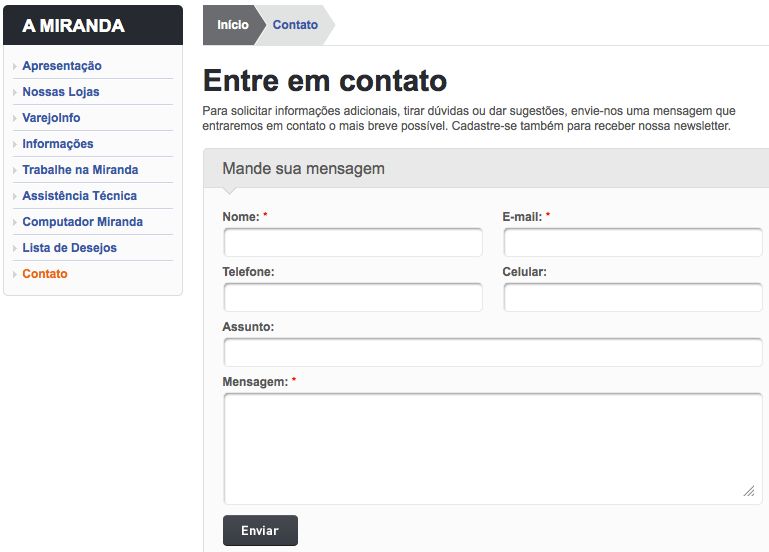Viewport: 769px width, 552px height.
Task: Click the A MIRANDA sidebar header
Action: [x=93, y=26]
